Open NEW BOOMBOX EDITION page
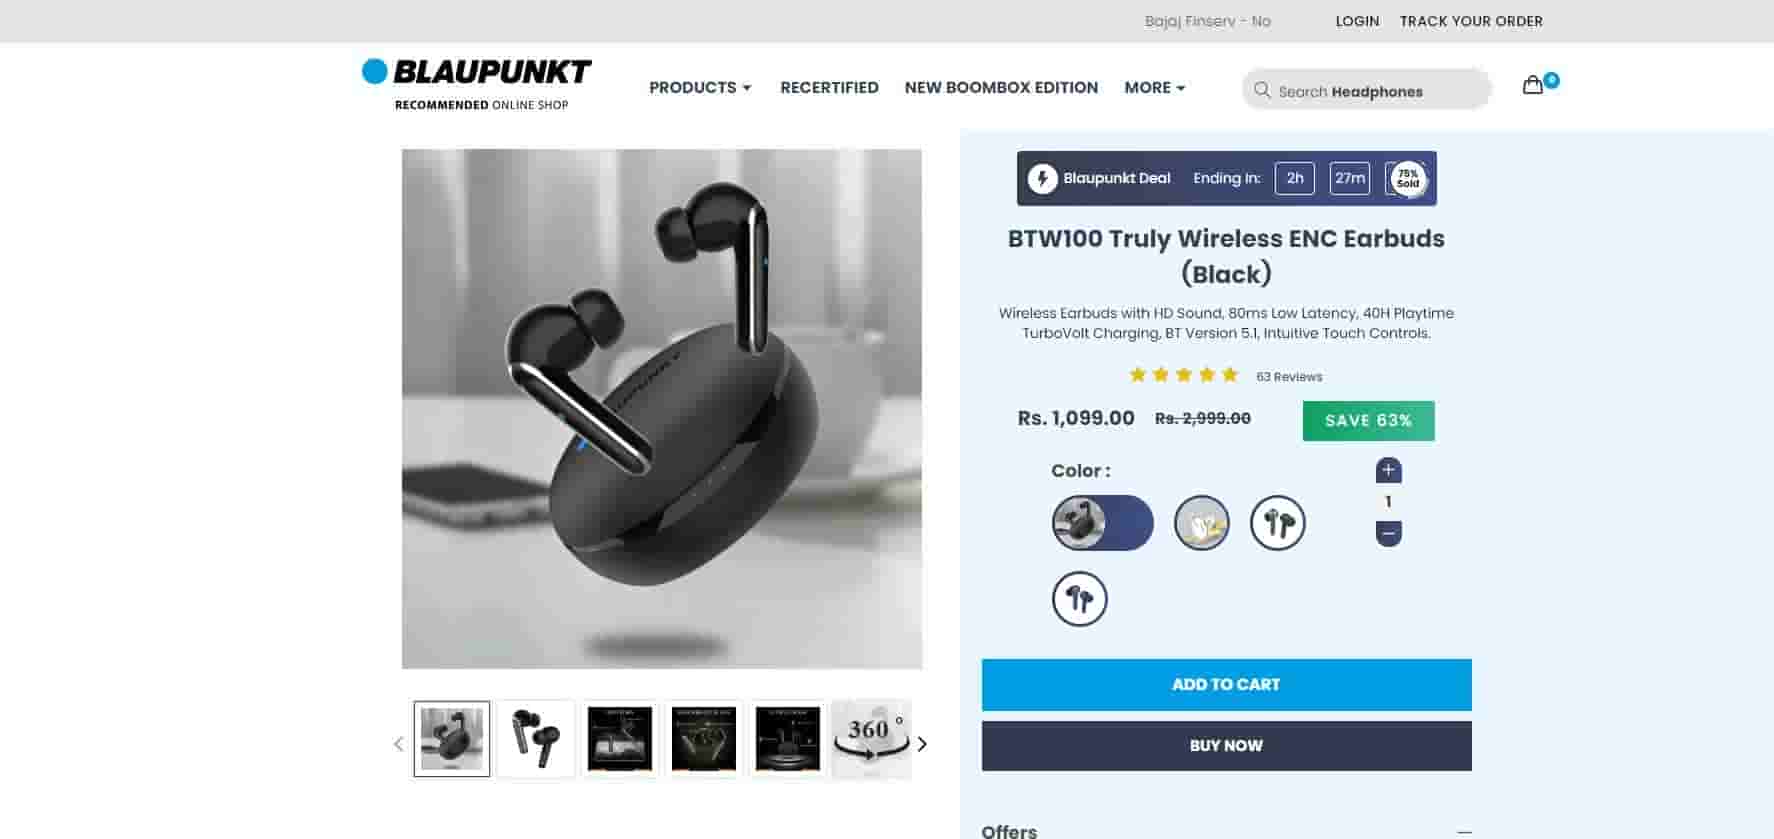 click(1001, 87)
